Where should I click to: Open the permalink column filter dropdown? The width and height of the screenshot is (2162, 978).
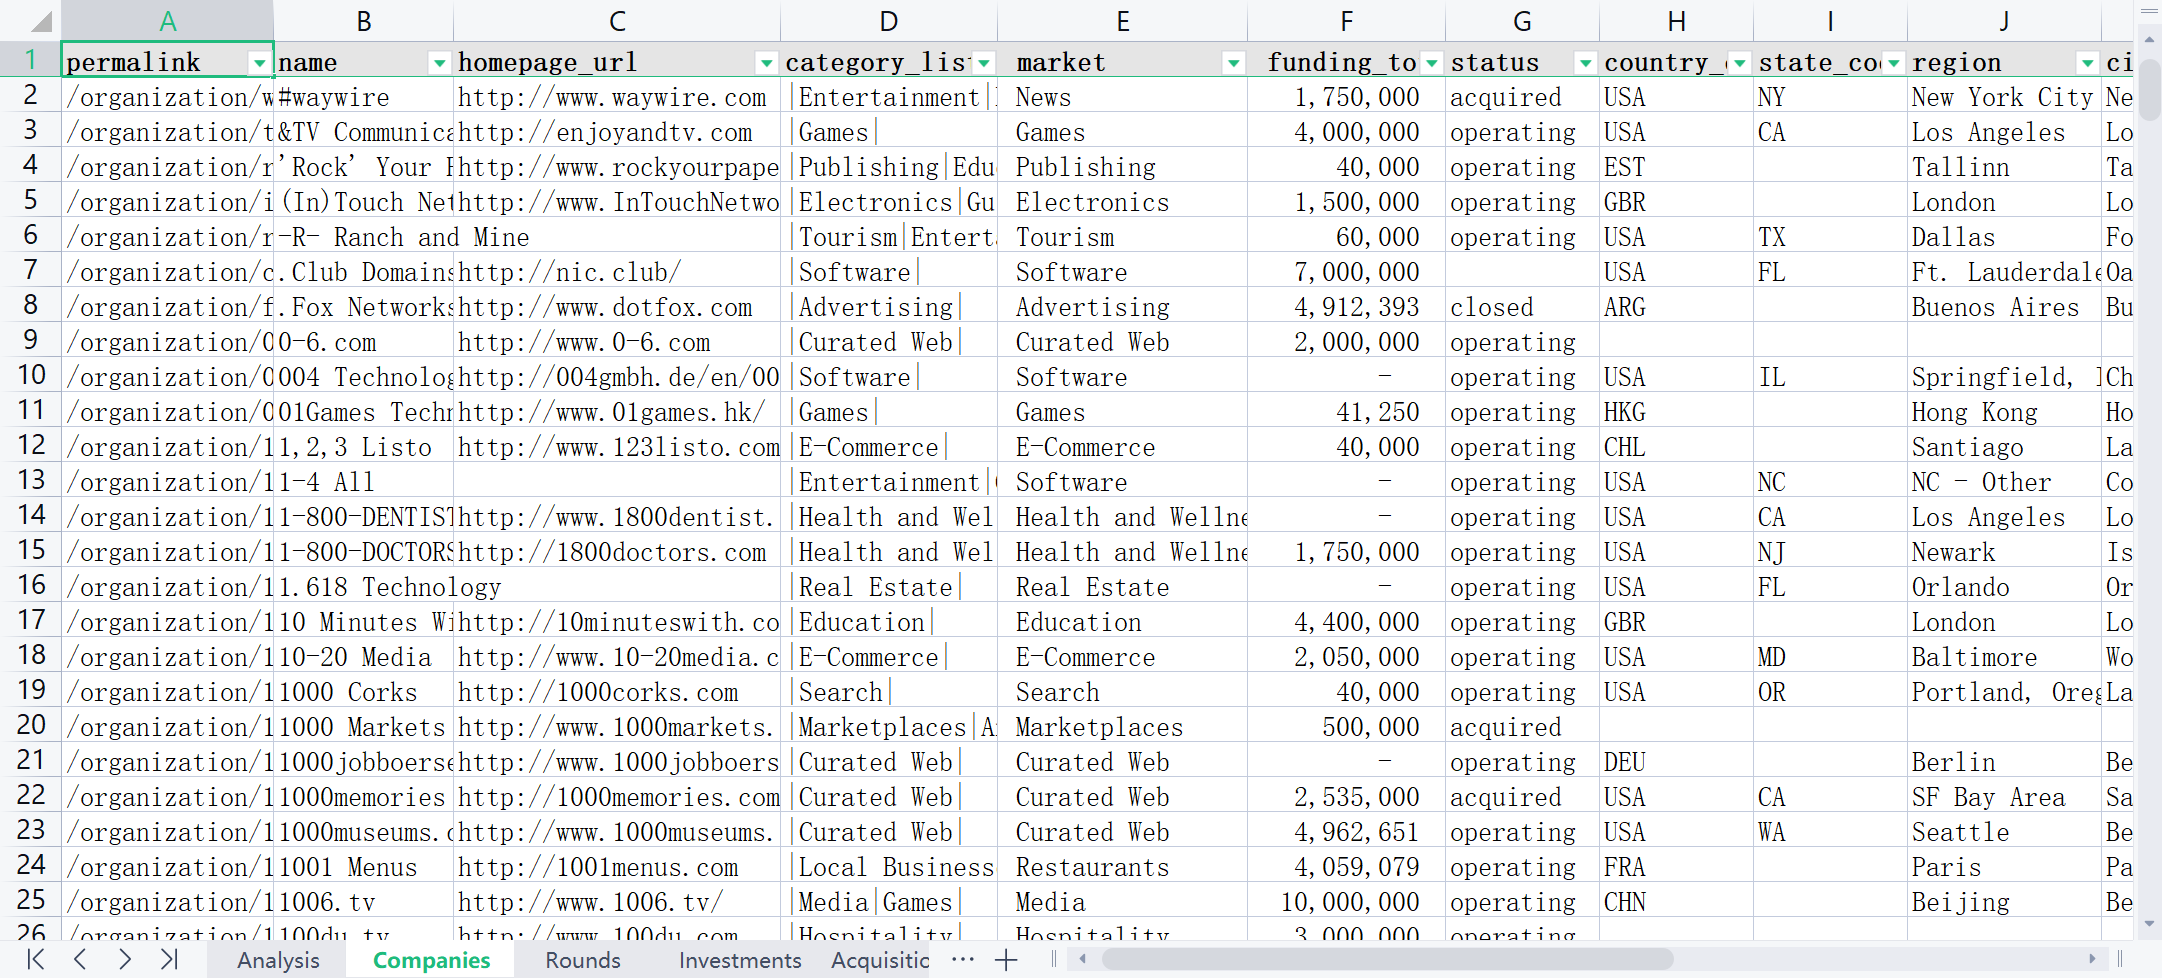click(259, 63)
